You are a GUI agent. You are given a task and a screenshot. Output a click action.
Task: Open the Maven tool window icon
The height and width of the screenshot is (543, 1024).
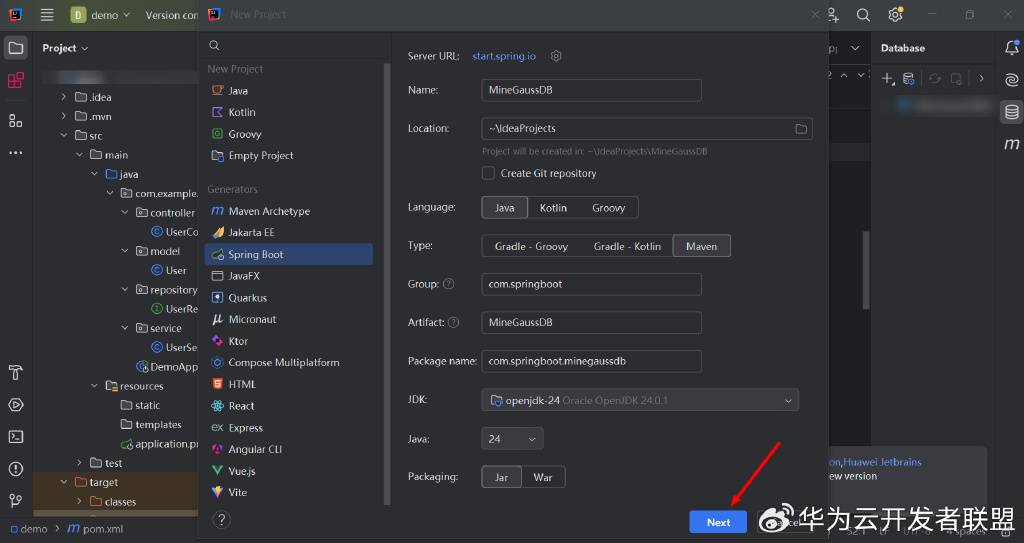tap(1012, 144)
